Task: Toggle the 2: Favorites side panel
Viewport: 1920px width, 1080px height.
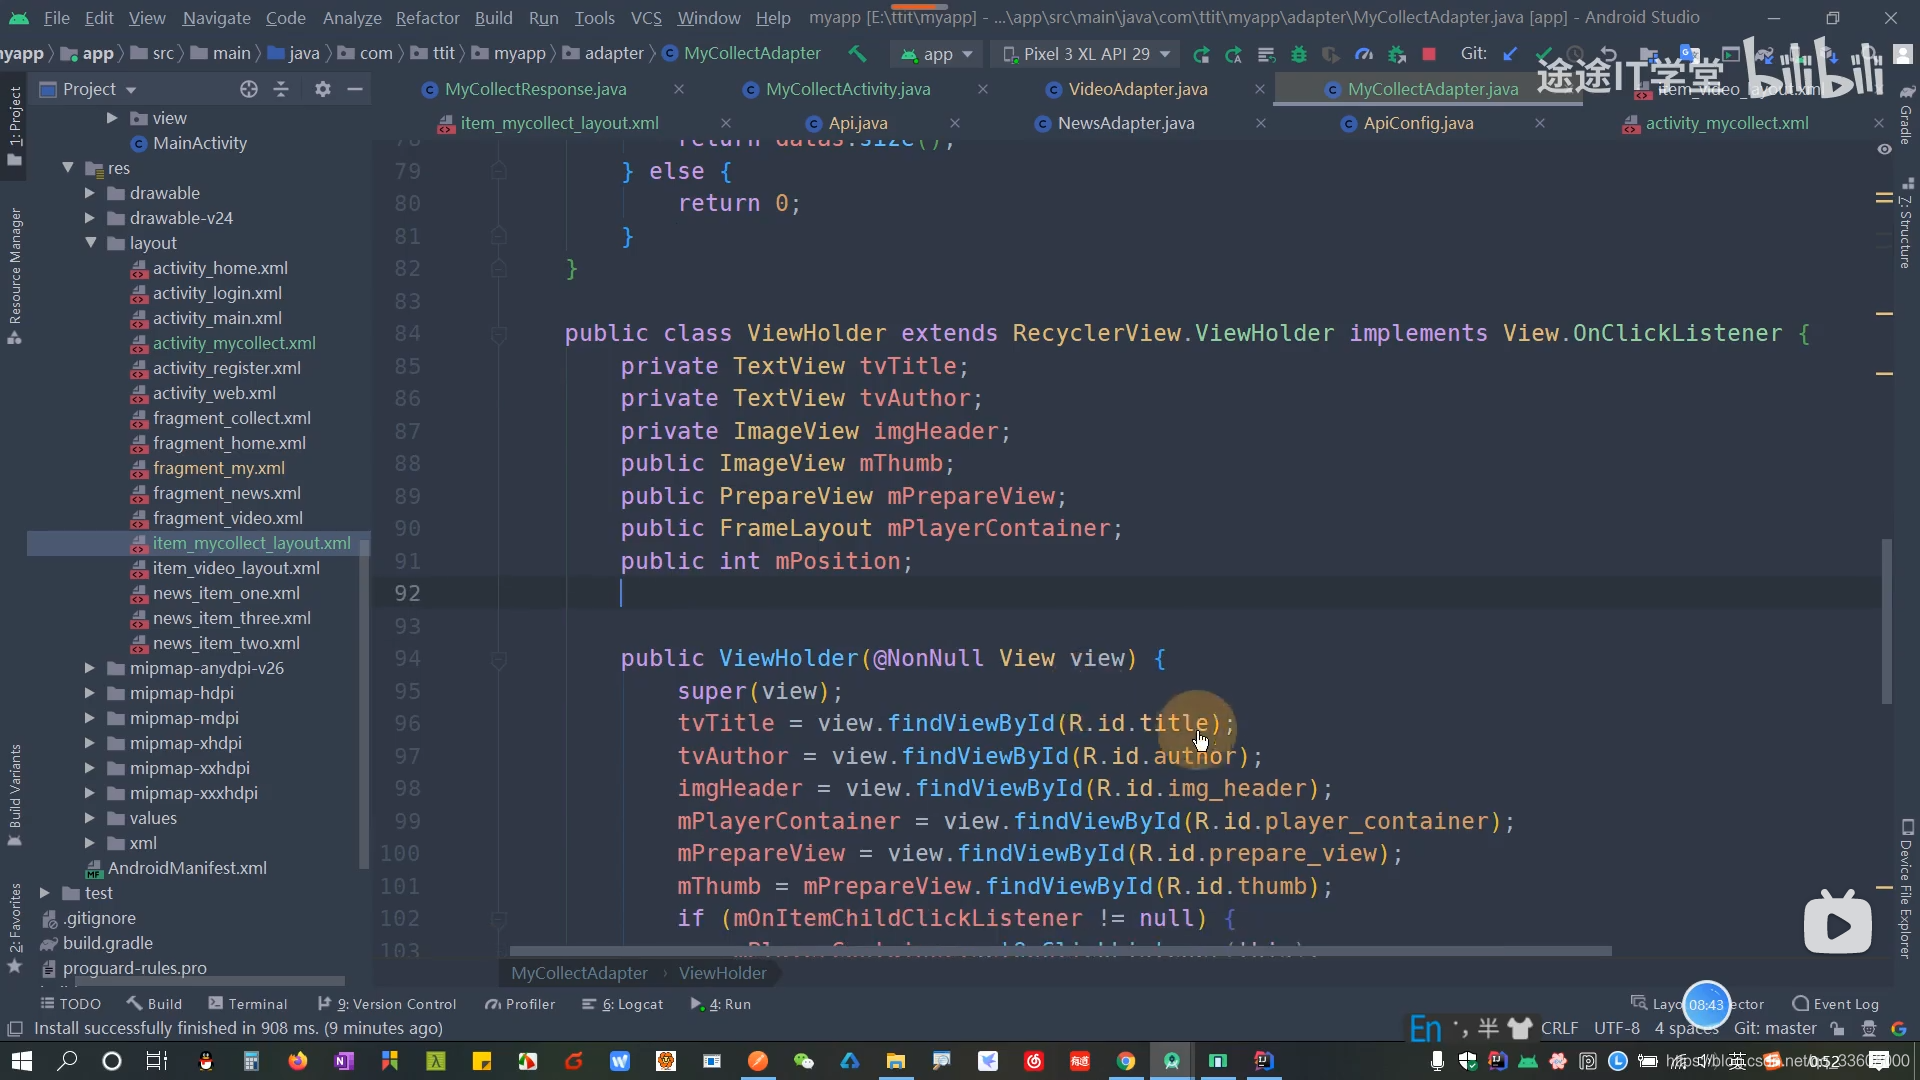Action: pos(14,927)
